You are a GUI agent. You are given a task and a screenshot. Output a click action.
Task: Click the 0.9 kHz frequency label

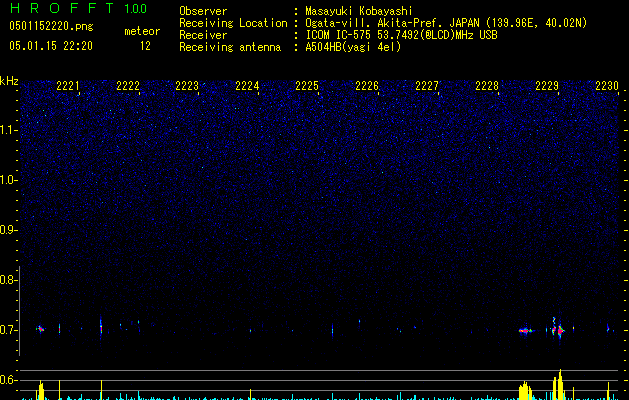(x=8, y=230)
